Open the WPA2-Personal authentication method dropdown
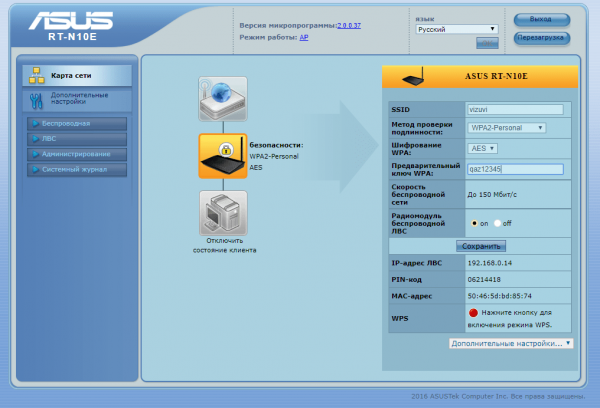The width and height of the screenshot is (600, 408). click(x=507, y=128)
